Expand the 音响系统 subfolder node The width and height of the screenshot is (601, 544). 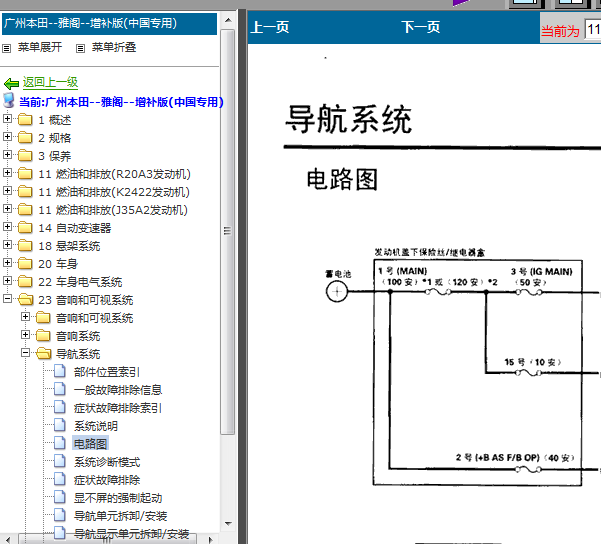tap(25, 335)
